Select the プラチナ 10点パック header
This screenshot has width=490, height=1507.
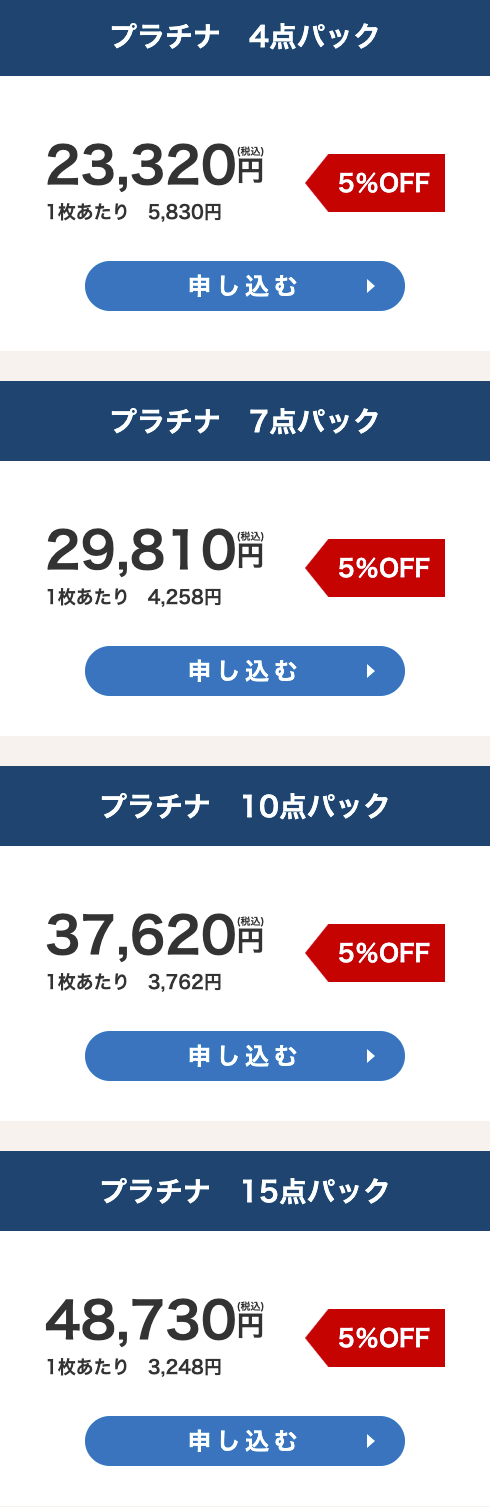click(245, 806)
